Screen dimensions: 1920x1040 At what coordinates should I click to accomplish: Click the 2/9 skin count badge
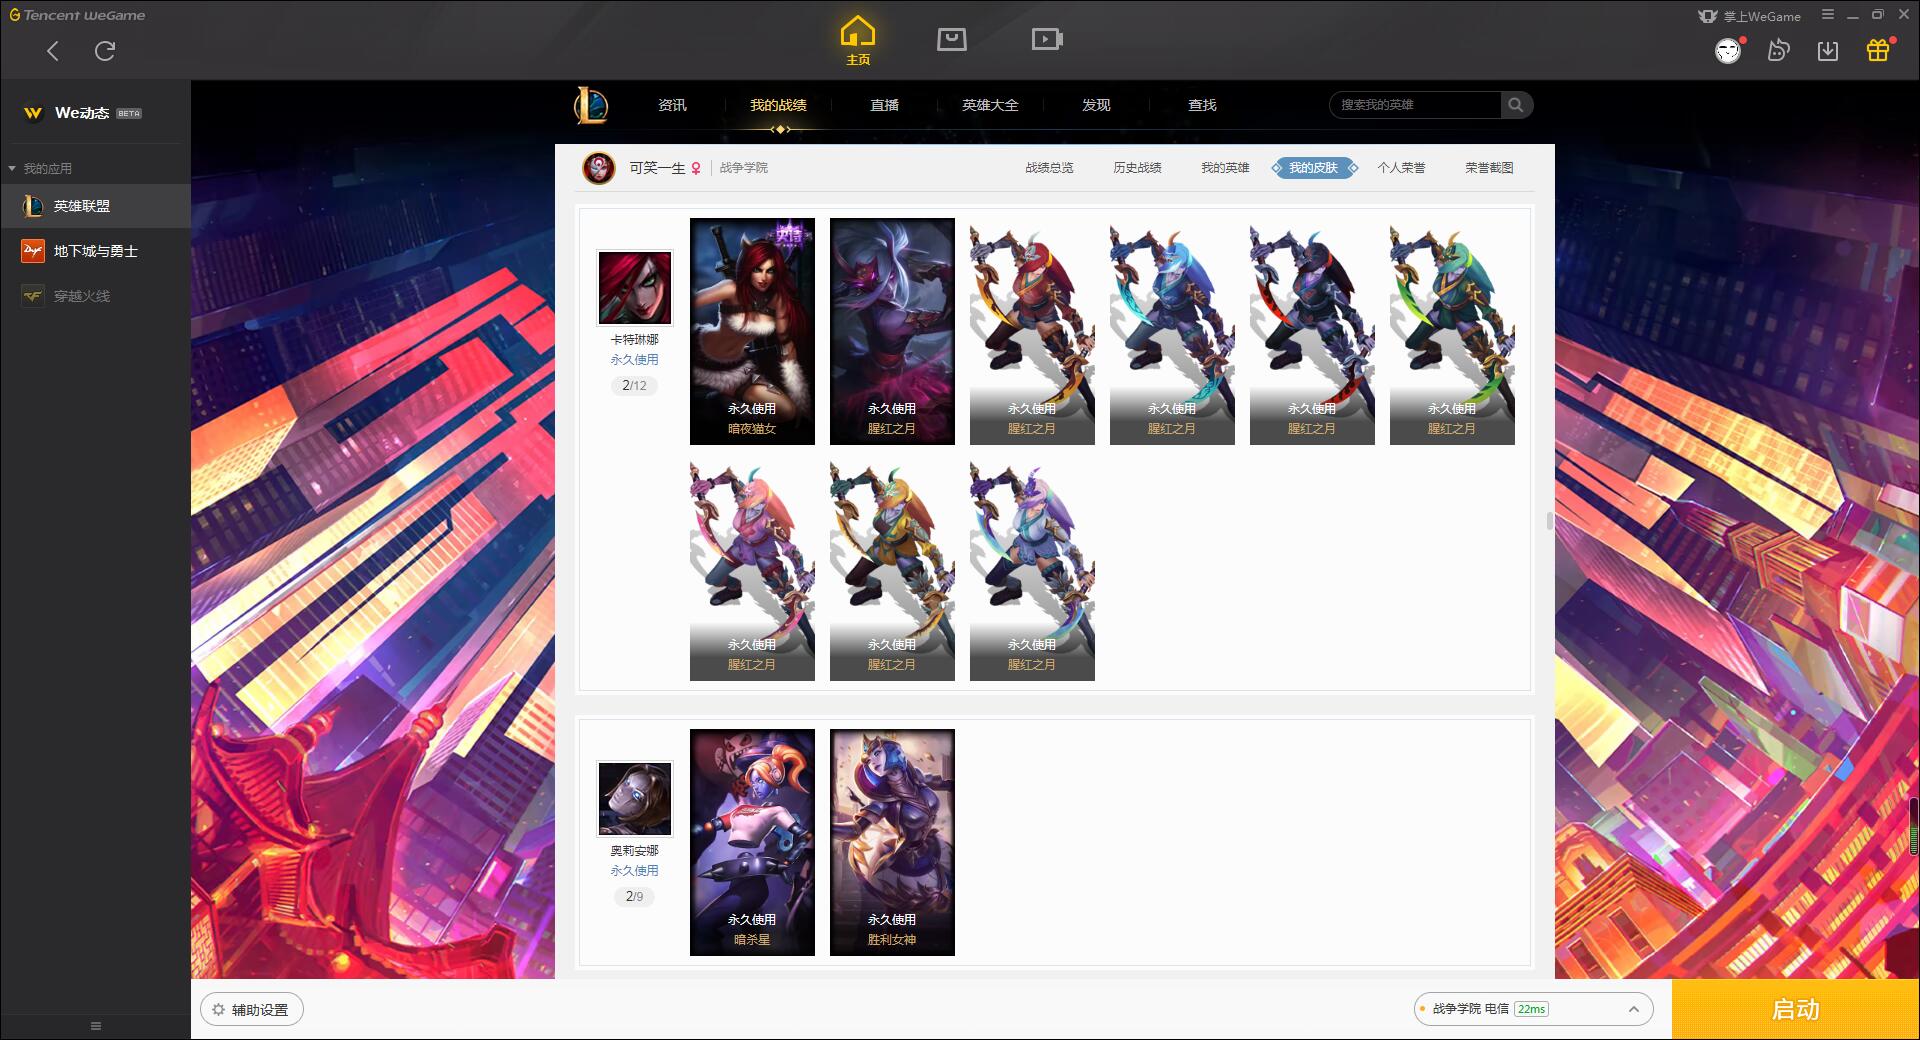coord(634,897)
